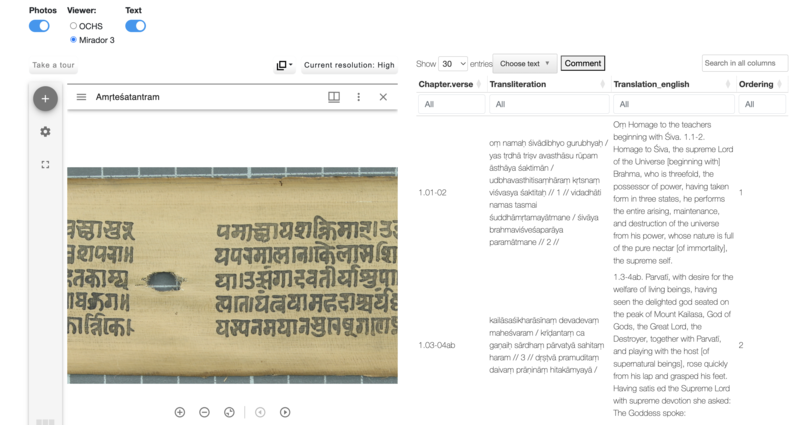Reset the manuscript zoom level

[x=229, y=412]
